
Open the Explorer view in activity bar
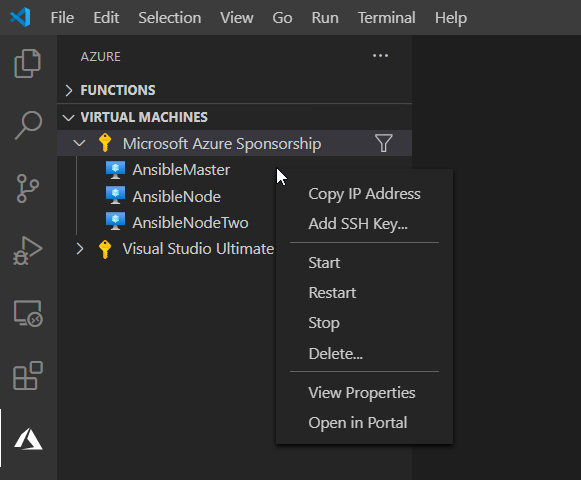click(x=28, y=63)
